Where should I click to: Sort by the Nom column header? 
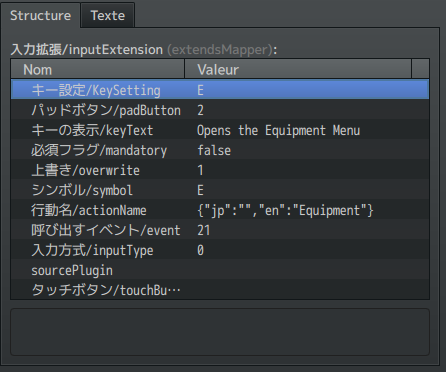point(98,70)
